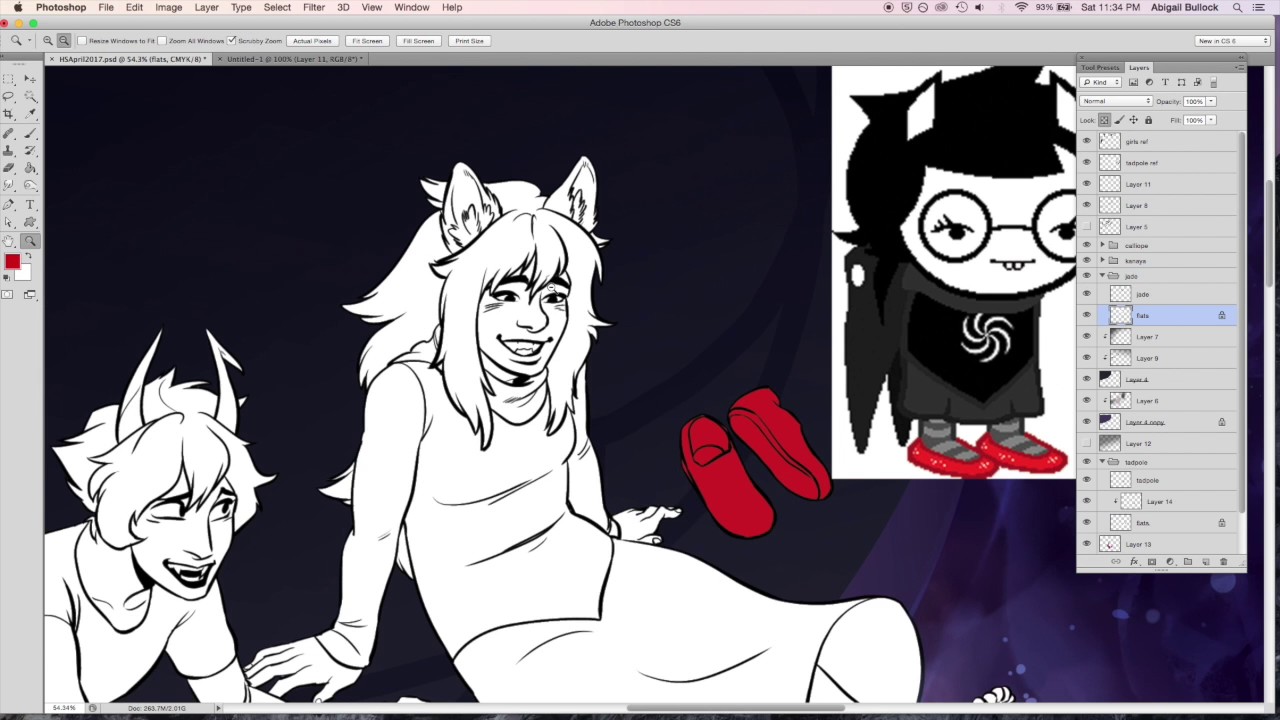Select the Move tool
This screenshot has width=1280, height=720.
coord(30,78)
